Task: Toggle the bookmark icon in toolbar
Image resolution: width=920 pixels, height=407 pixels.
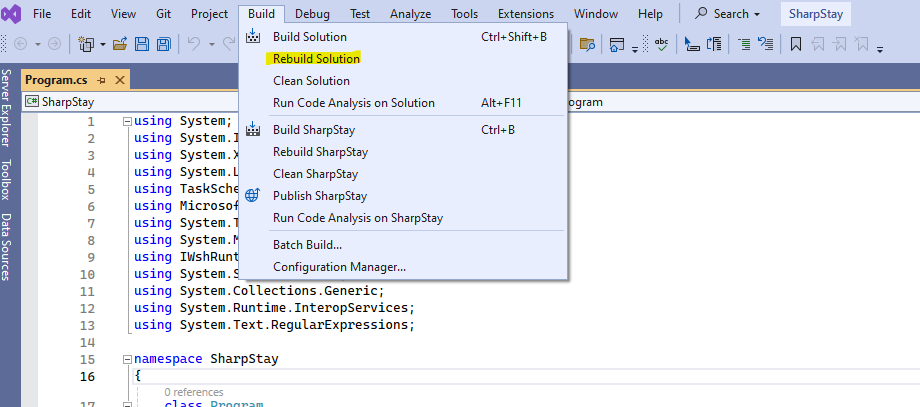Action: click(x=796, y=44)
